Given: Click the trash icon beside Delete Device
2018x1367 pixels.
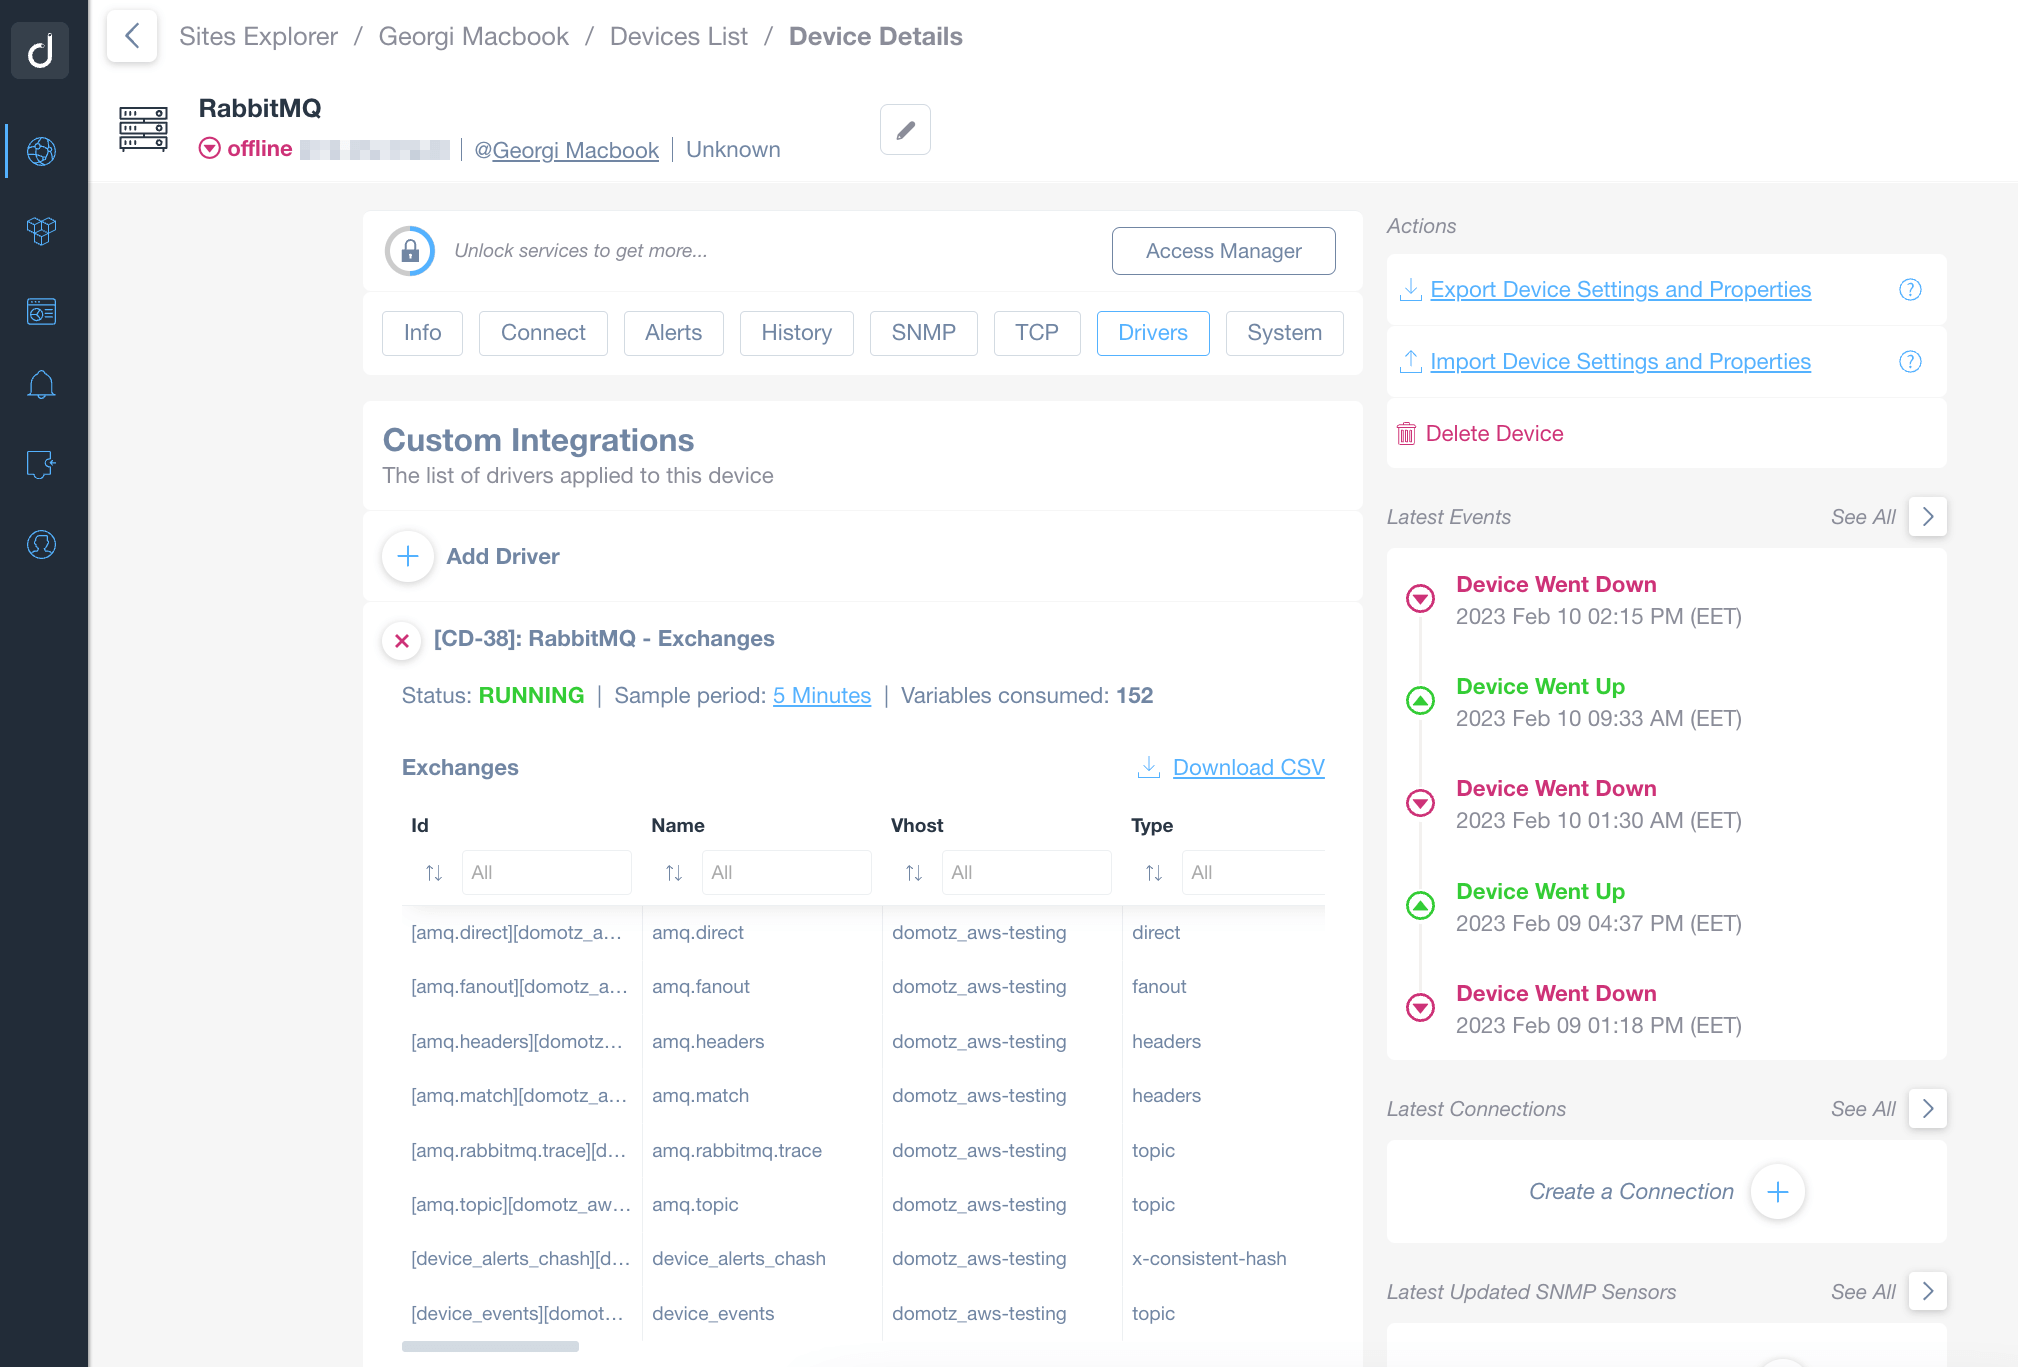Looking at the screenshot, I should pos(1407,433).
